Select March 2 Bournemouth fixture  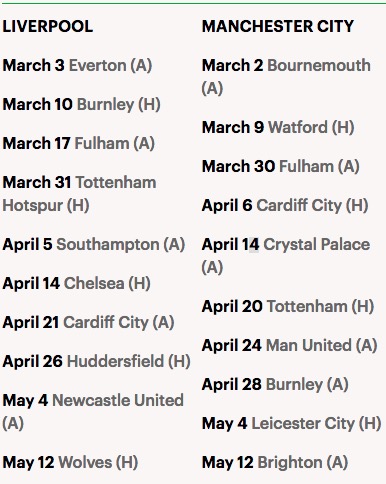click(x=286, y=77)
